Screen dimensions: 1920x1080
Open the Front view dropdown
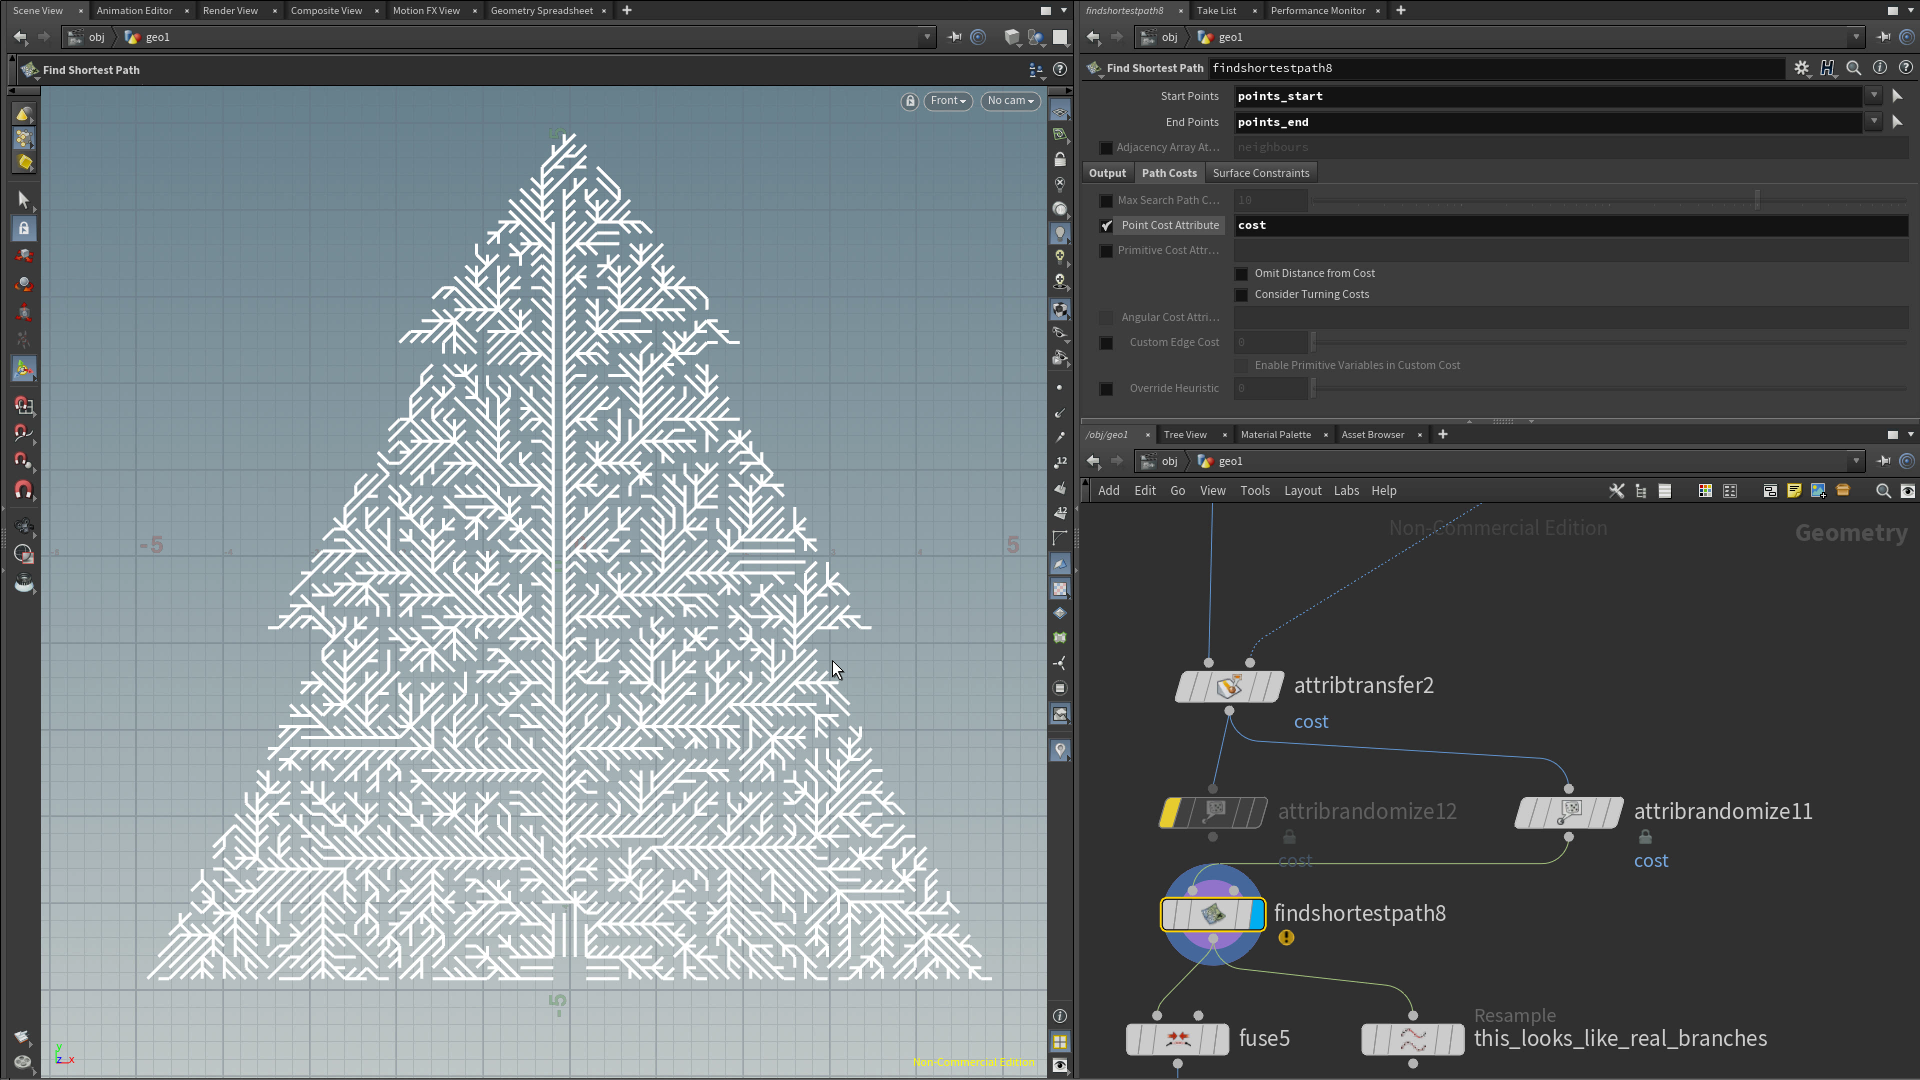tap(946, 101)
